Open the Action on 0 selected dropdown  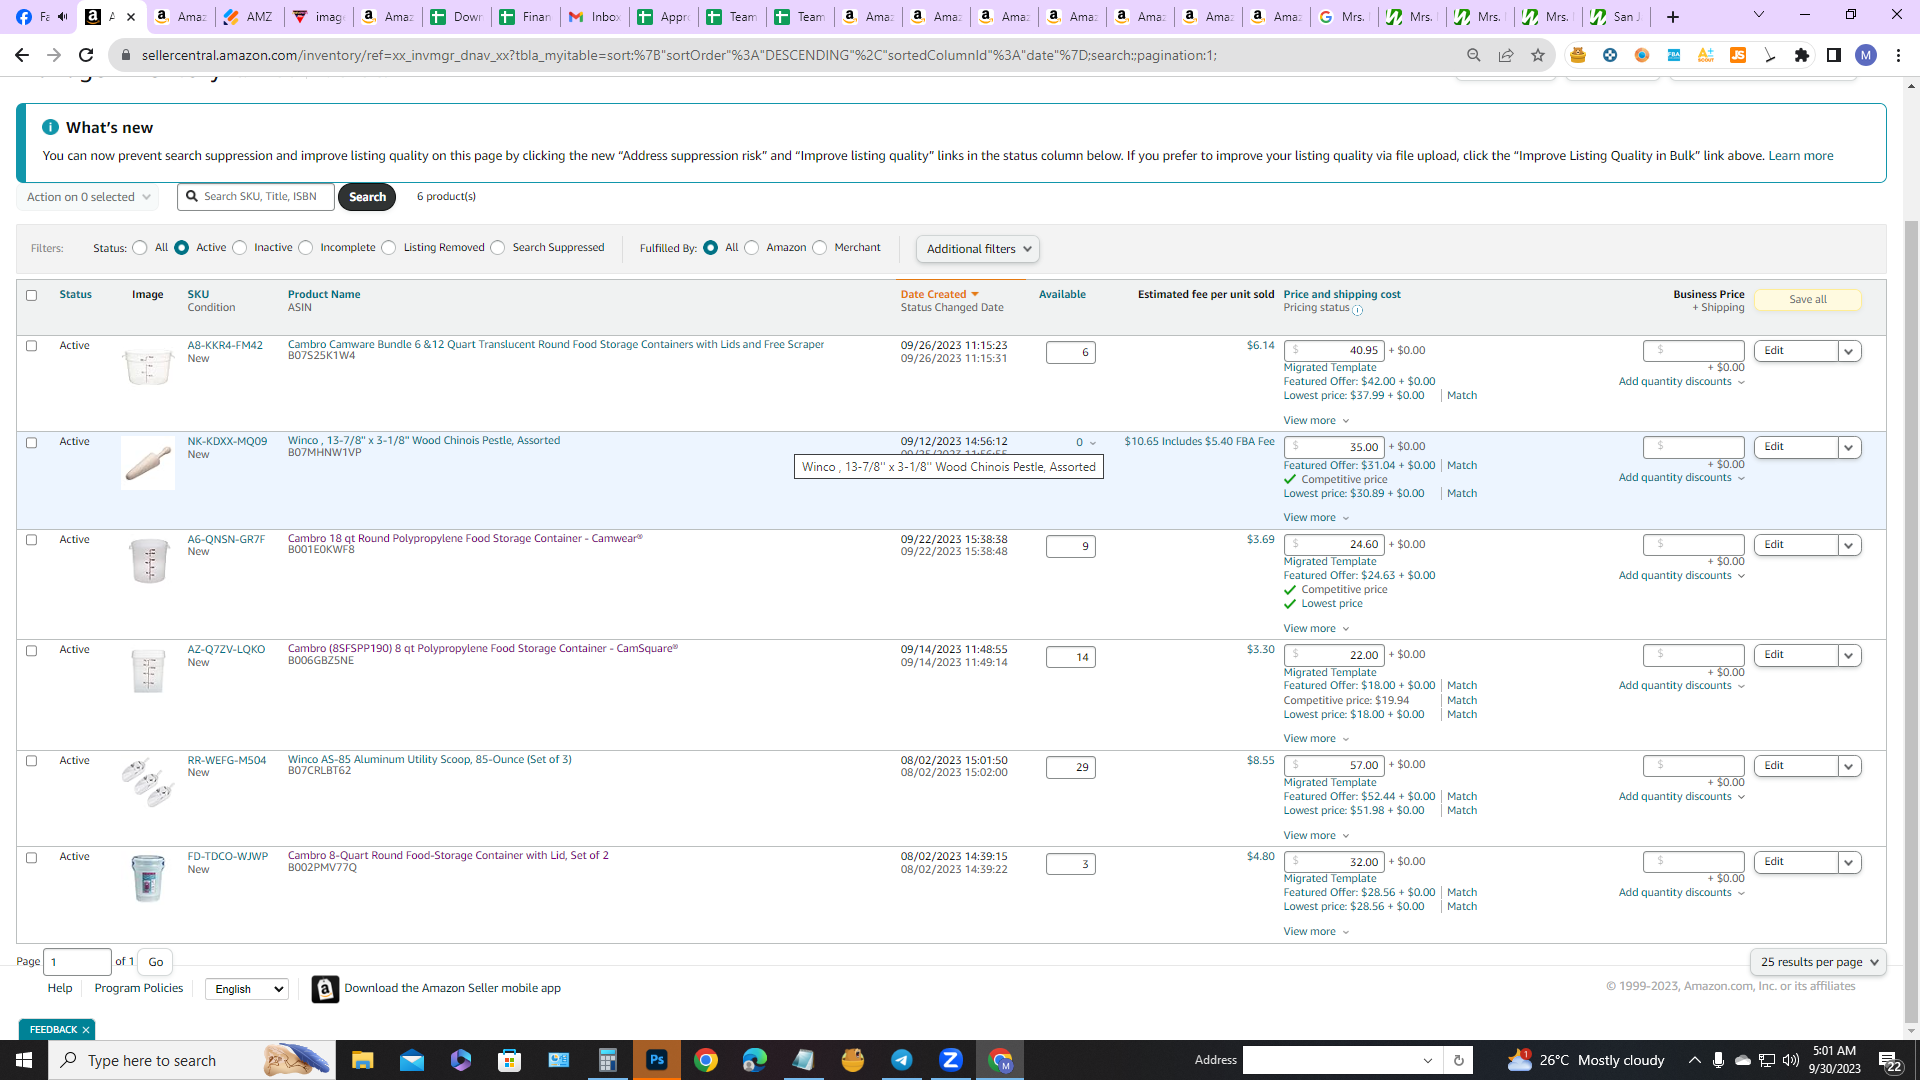(88, 197)
